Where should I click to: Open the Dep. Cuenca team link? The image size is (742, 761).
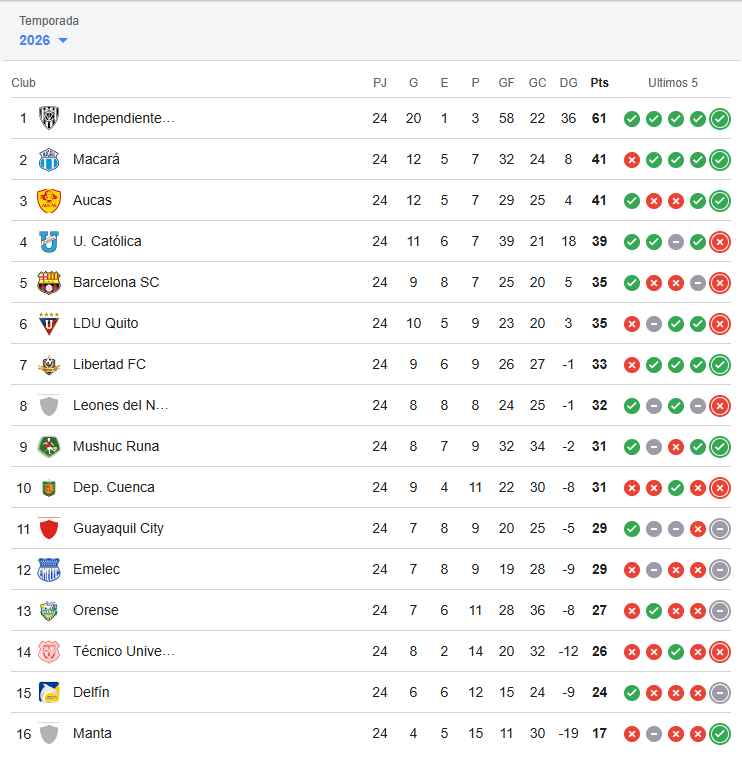pyautogui.click(x=114, y=487)
